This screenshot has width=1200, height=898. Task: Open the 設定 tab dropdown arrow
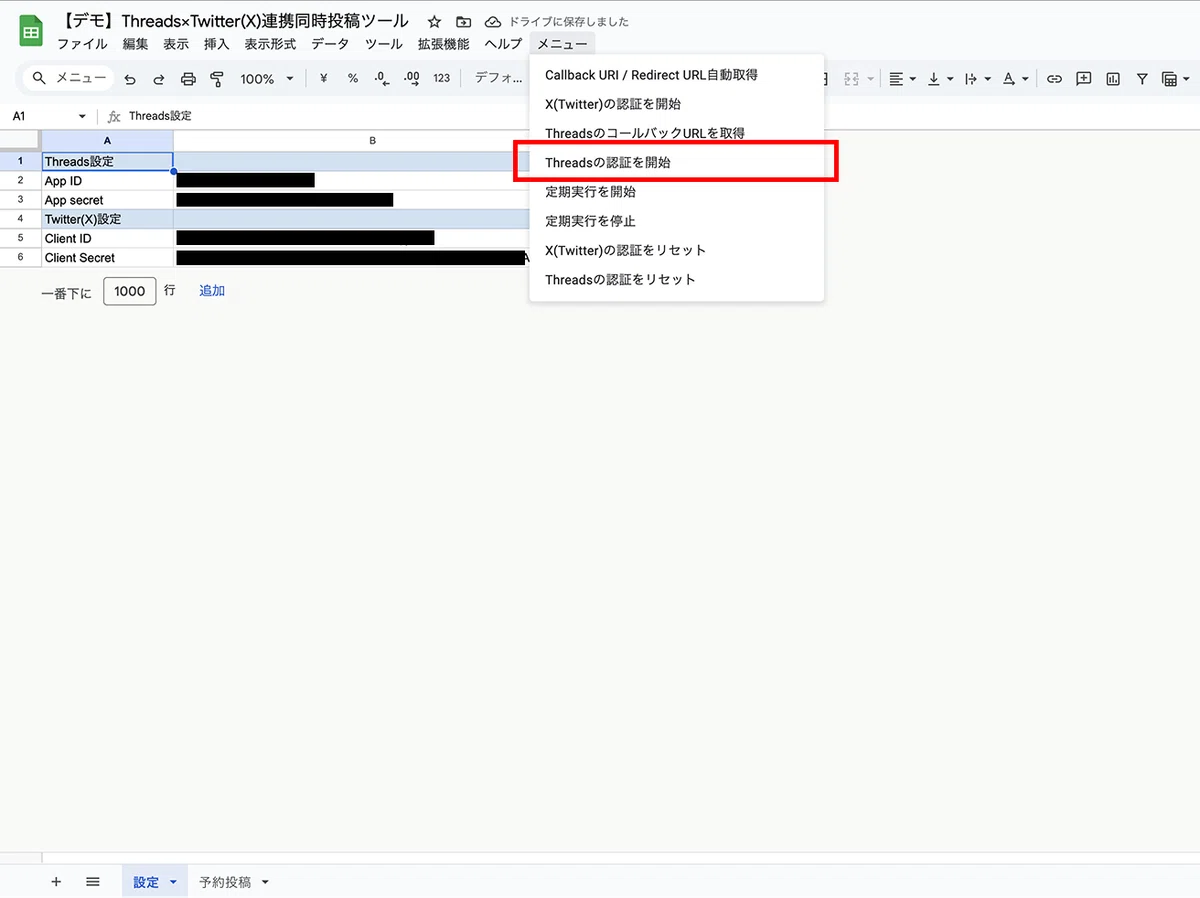[173, 882]
